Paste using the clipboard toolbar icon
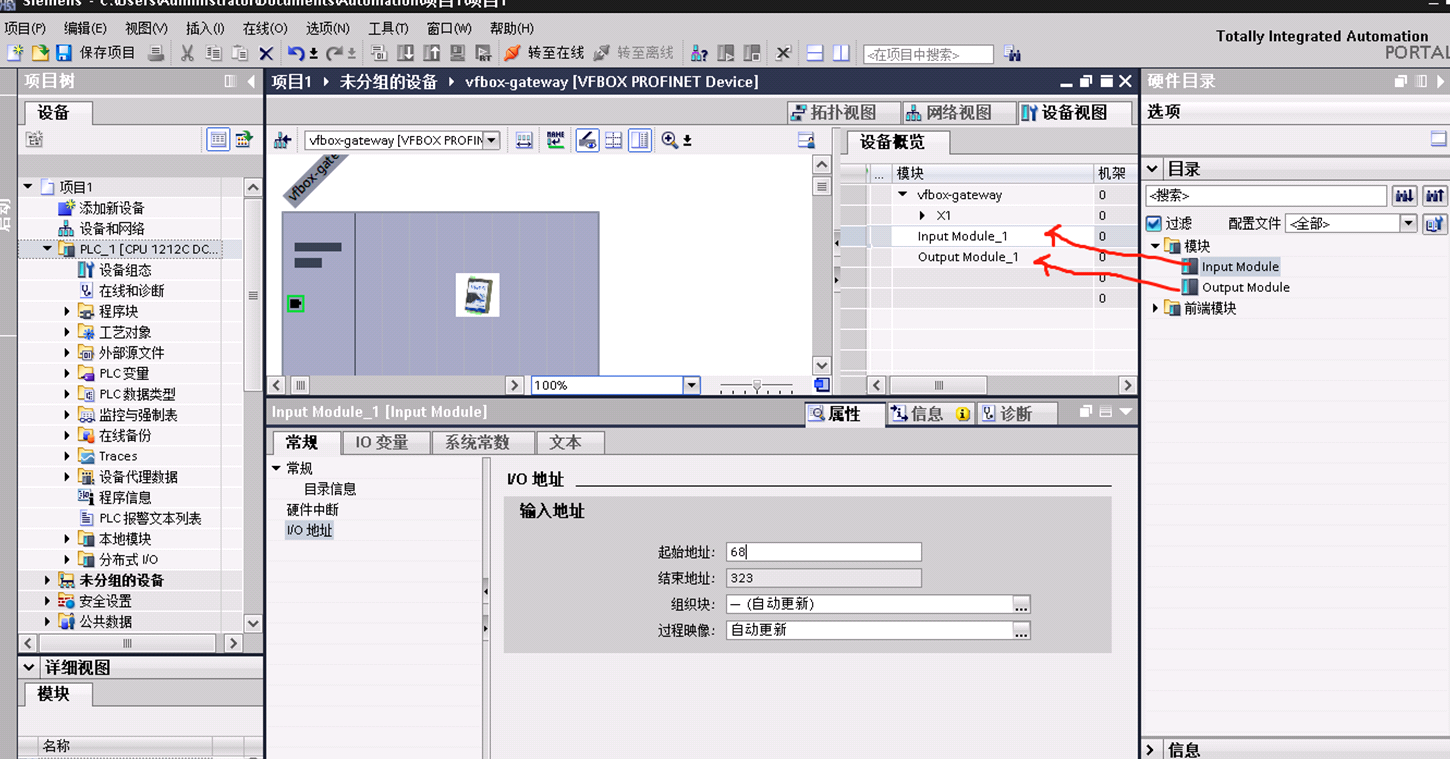Screen dimensions: 1450x759 pos(240,53)
